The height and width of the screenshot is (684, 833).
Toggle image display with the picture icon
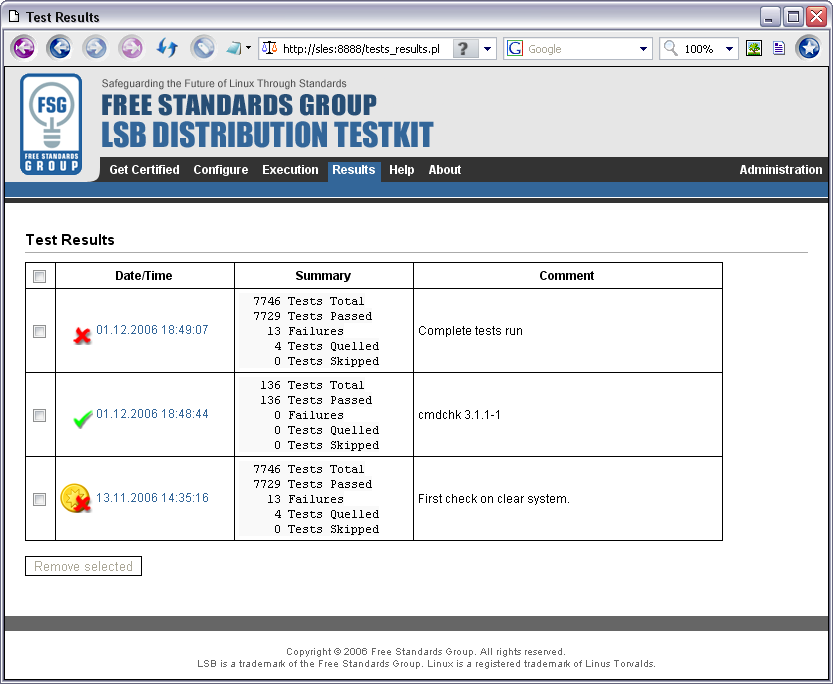pyautogui.click(x=754, y=48)
